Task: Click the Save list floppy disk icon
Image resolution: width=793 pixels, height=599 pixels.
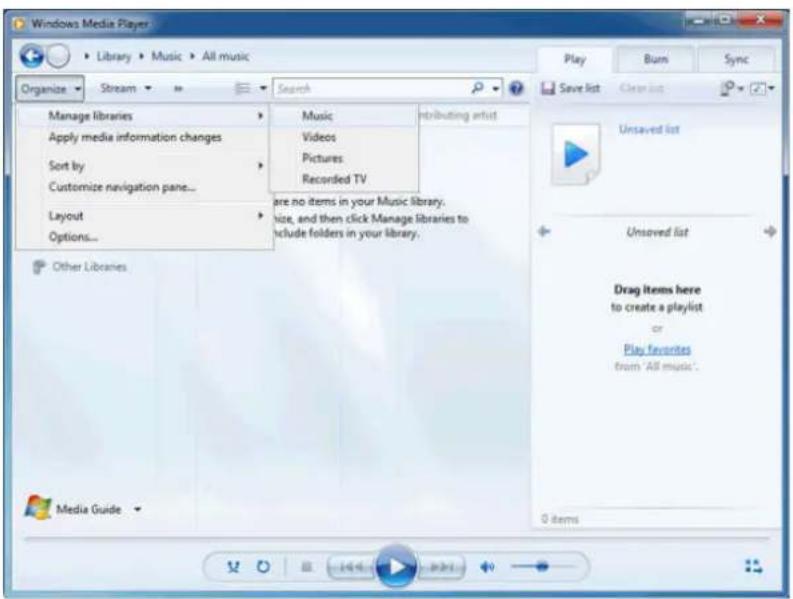Action: tap(548, 89)
